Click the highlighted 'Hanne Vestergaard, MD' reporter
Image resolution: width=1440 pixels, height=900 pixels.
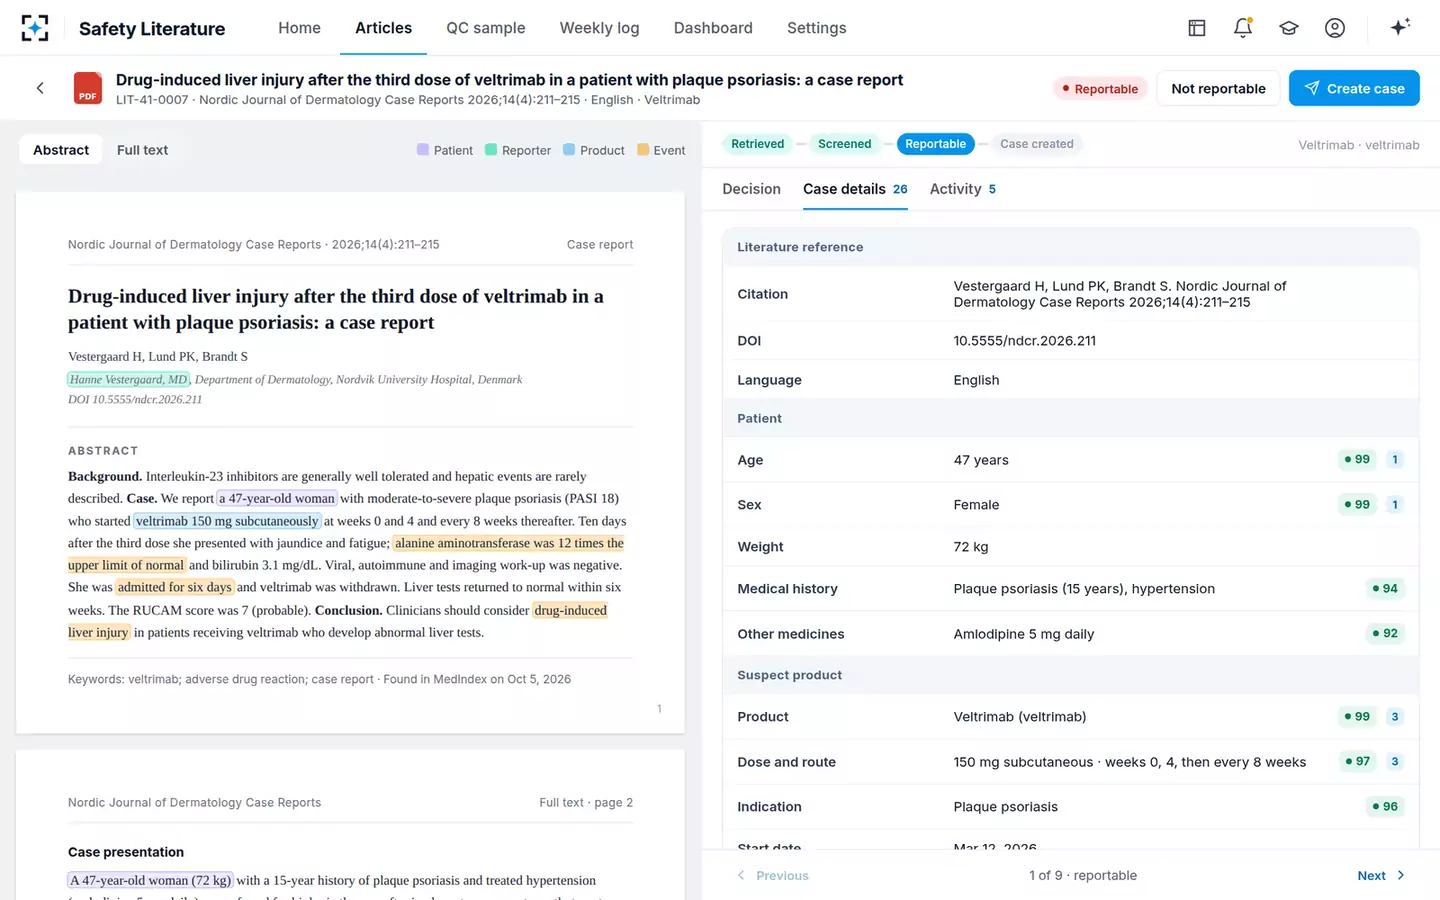(x=128, y=379)
